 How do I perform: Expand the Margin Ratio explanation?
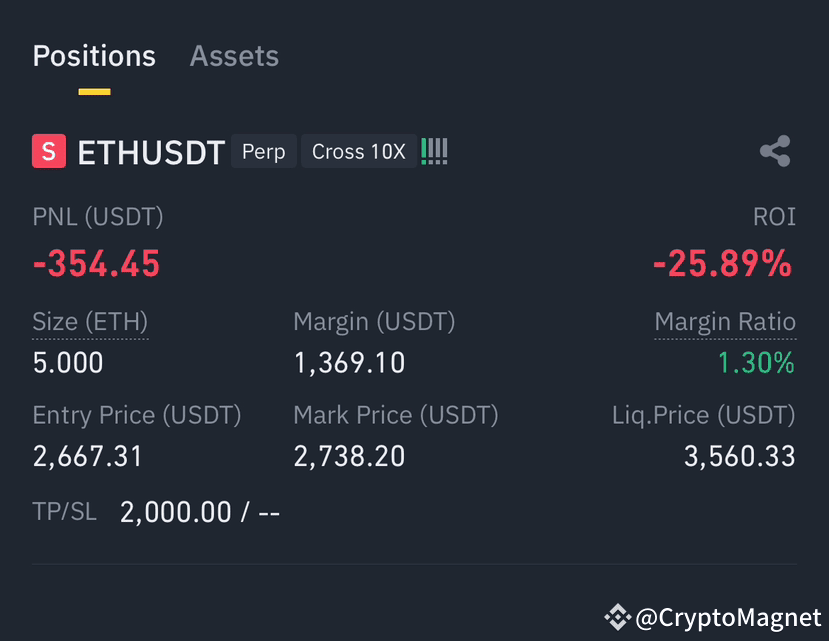point(725,321)
